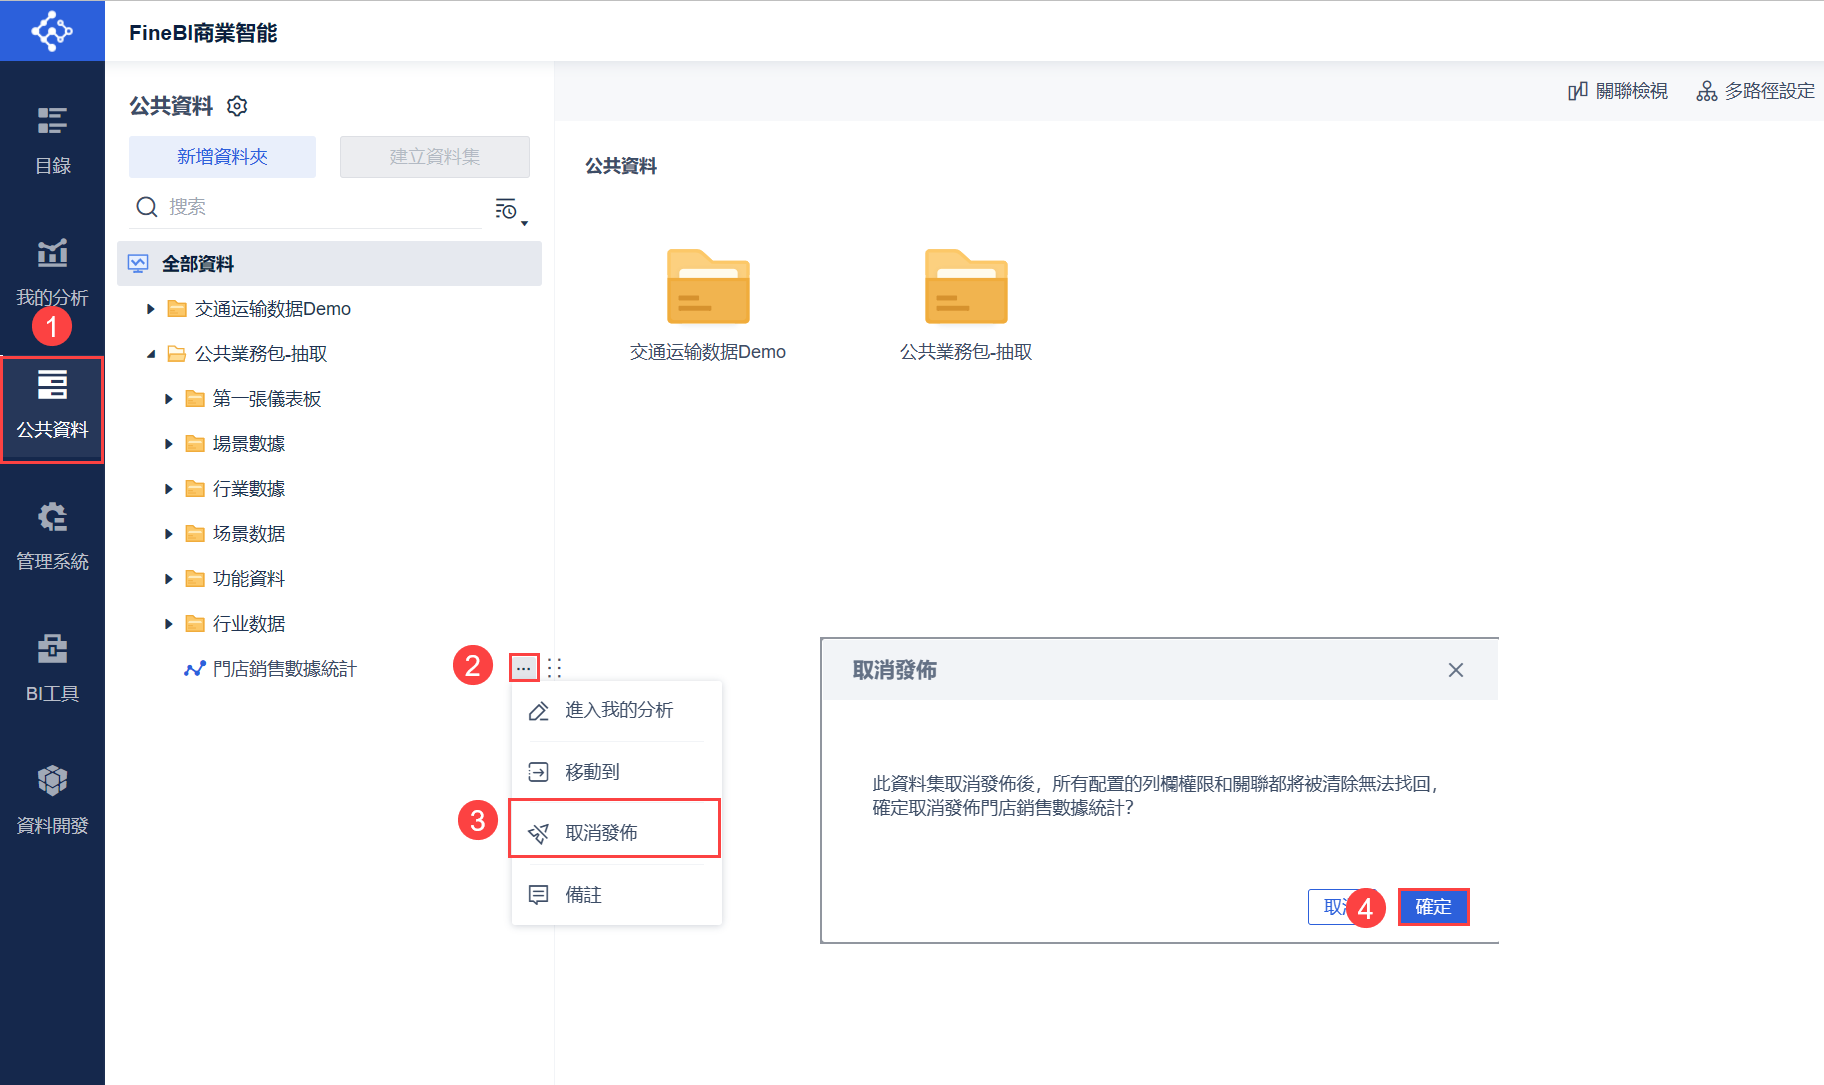Click the 進入我的分析 pencil icon
1824x1085 pixels.
click(x=539, y=711)
